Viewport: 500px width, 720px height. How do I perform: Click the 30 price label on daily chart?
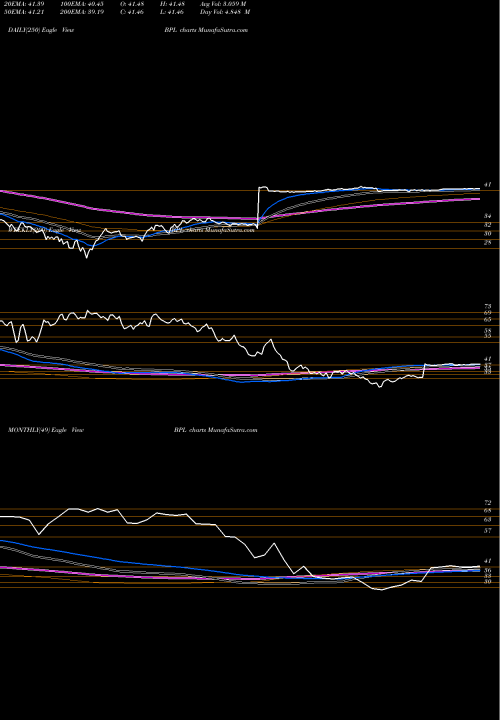(488, 233)
